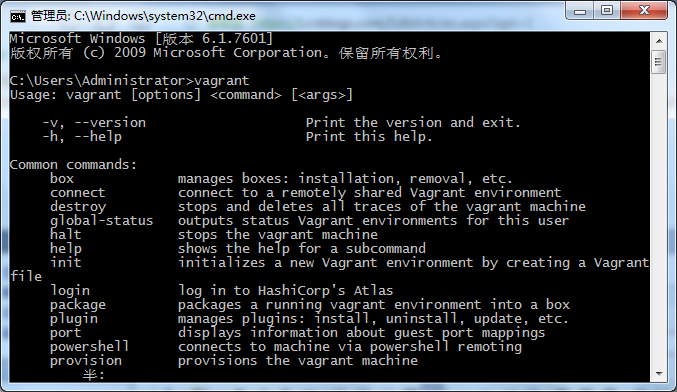Click the vertical scrollbar thumb
The height and width of the screenshot is (392, 677).
659,63
